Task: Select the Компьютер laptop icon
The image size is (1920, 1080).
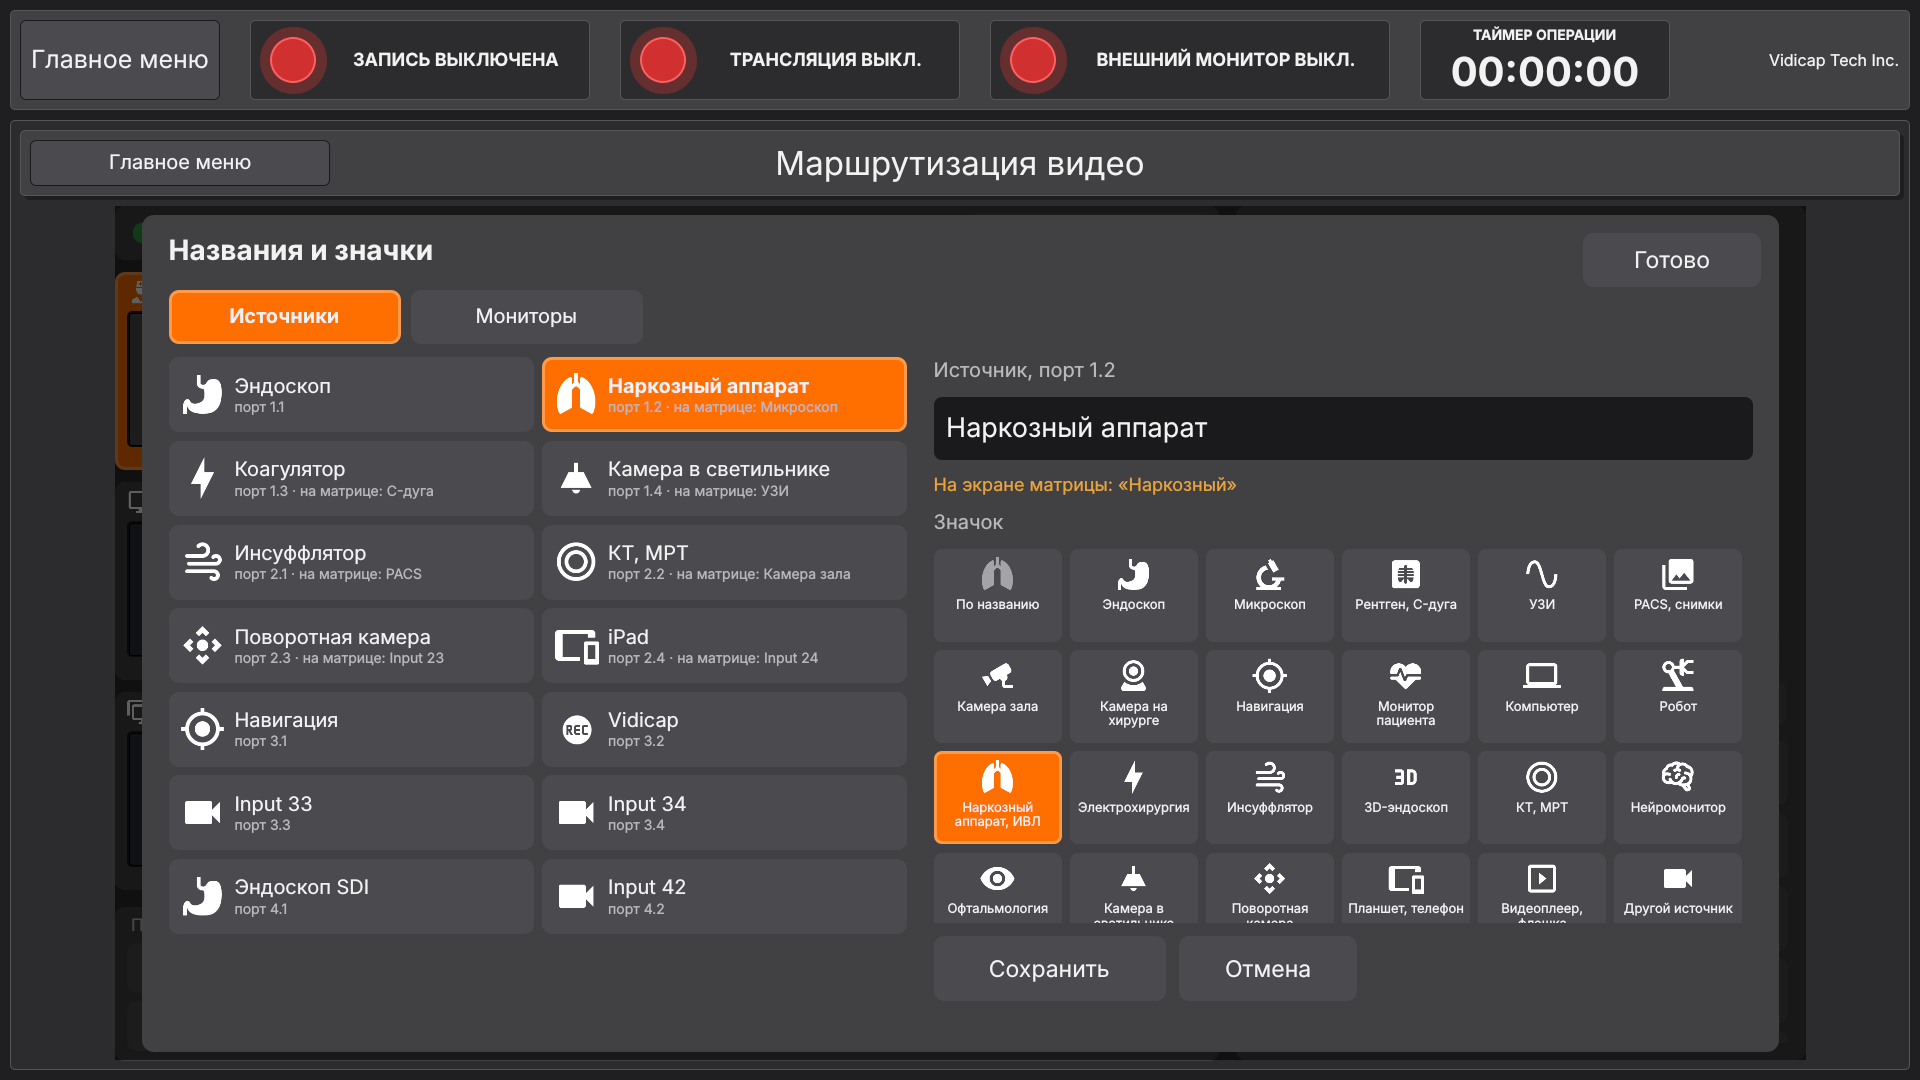Action: click(x=1541, y=696)
